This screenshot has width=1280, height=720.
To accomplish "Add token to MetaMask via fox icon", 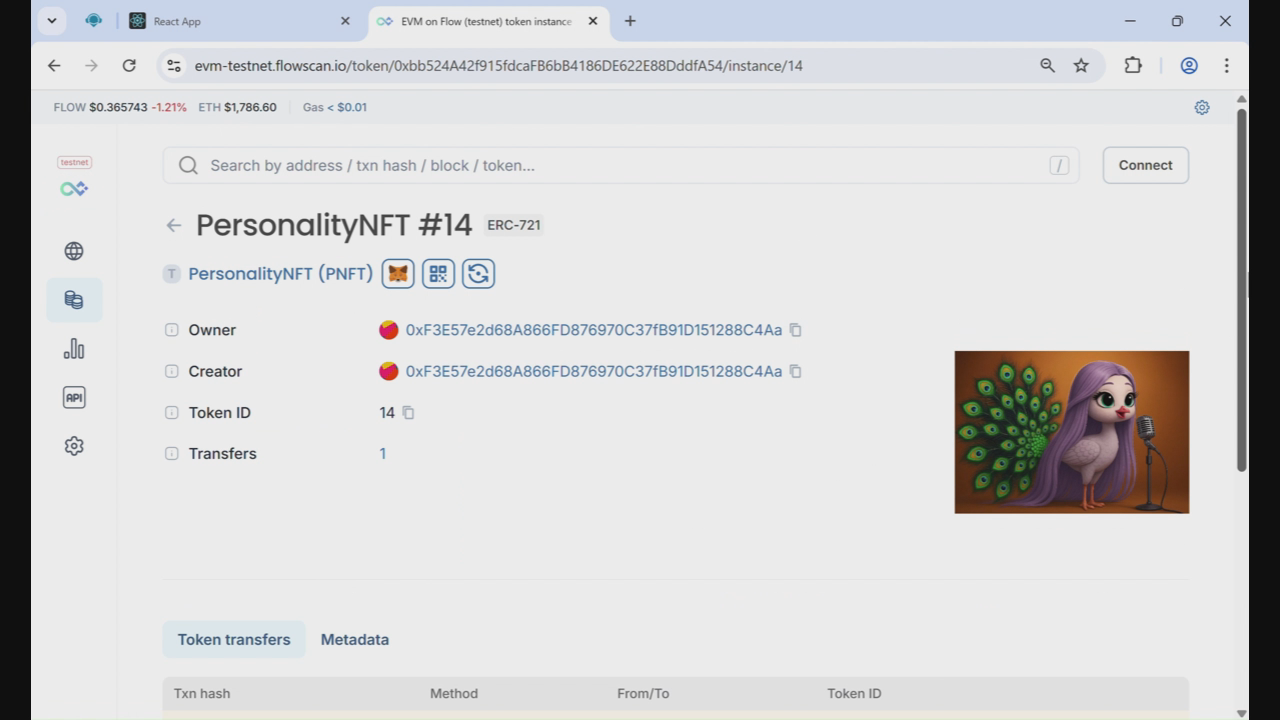I will tap(398, 273).
